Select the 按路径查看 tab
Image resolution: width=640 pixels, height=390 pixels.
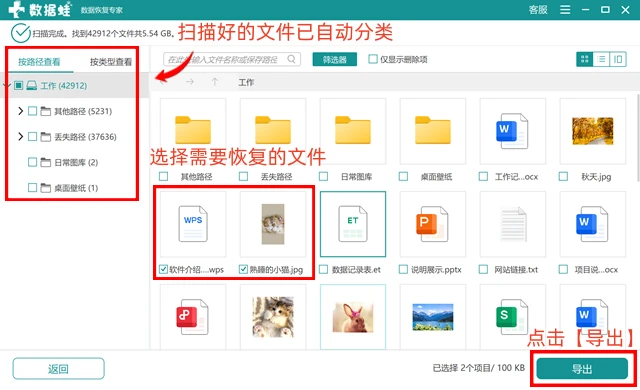click(x=39, y=62)
